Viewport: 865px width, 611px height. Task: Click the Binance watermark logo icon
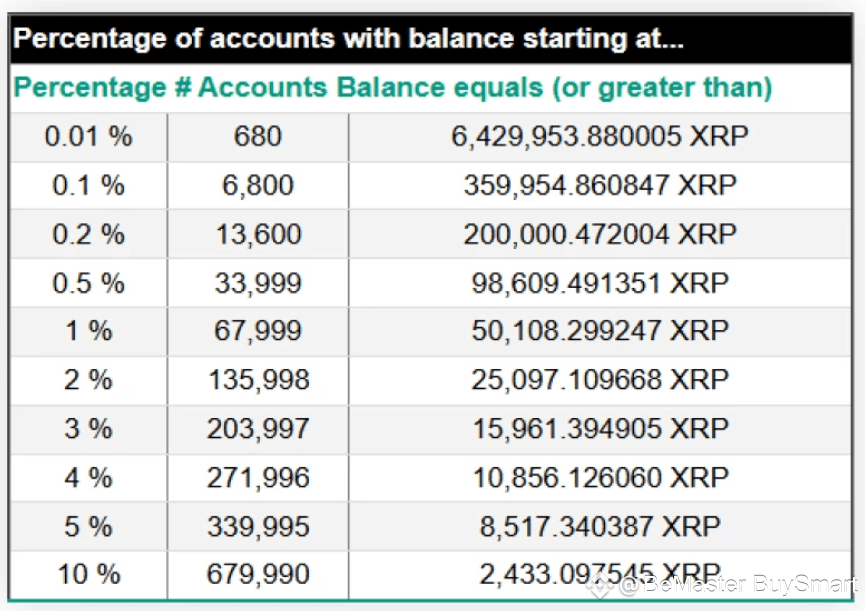pyautogui.click(x=600, y=586)
